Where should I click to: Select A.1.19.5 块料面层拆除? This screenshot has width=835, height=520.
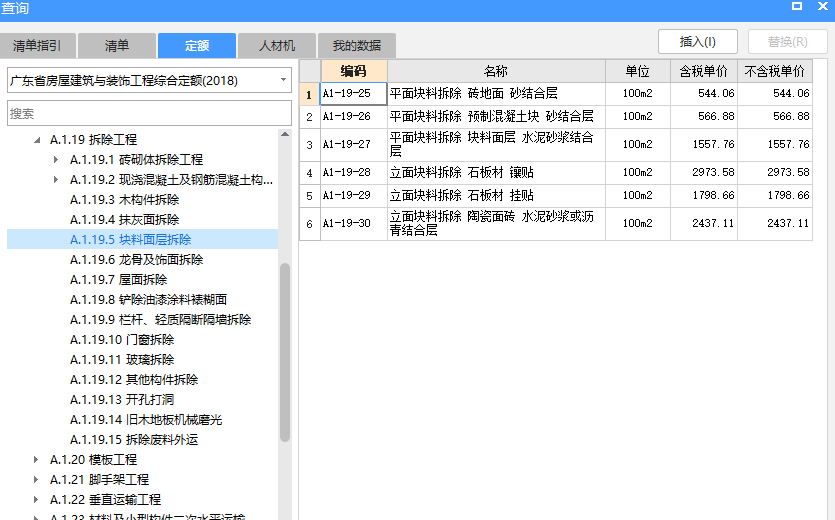coord(130,240)
